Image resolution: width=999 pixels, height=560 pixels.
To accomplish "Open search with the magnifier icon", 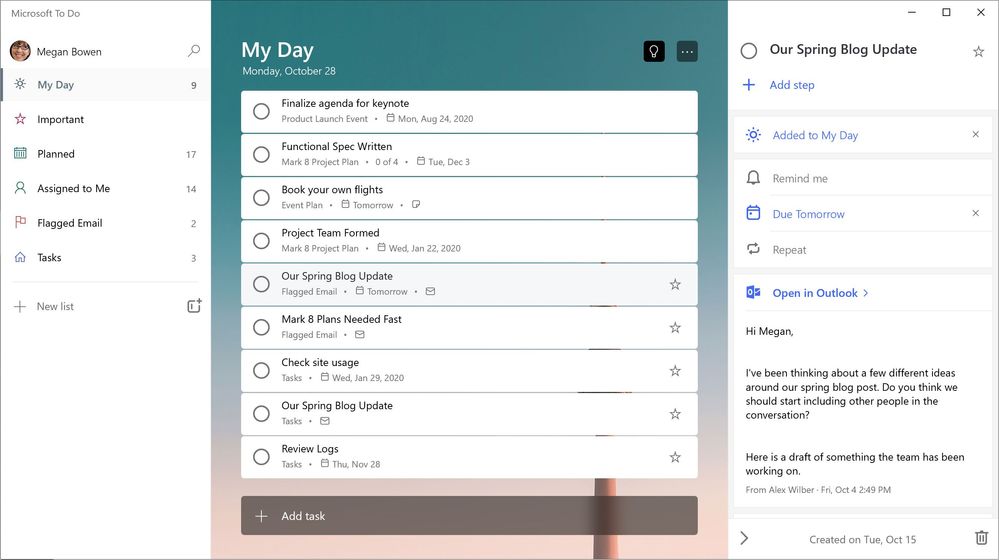I will point(194,50).
